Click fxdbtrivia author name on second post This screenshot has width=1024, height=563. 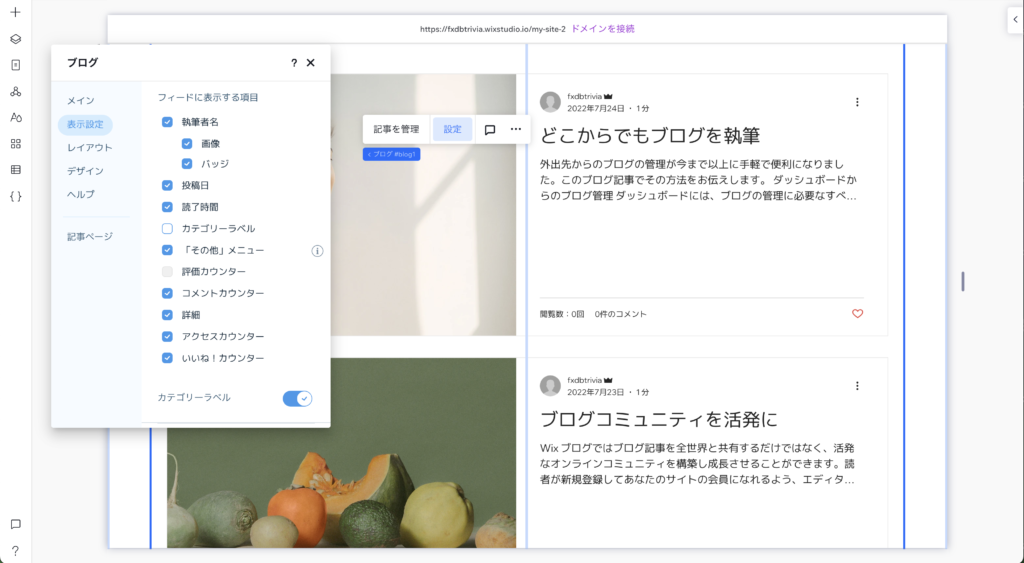point(584,380)
